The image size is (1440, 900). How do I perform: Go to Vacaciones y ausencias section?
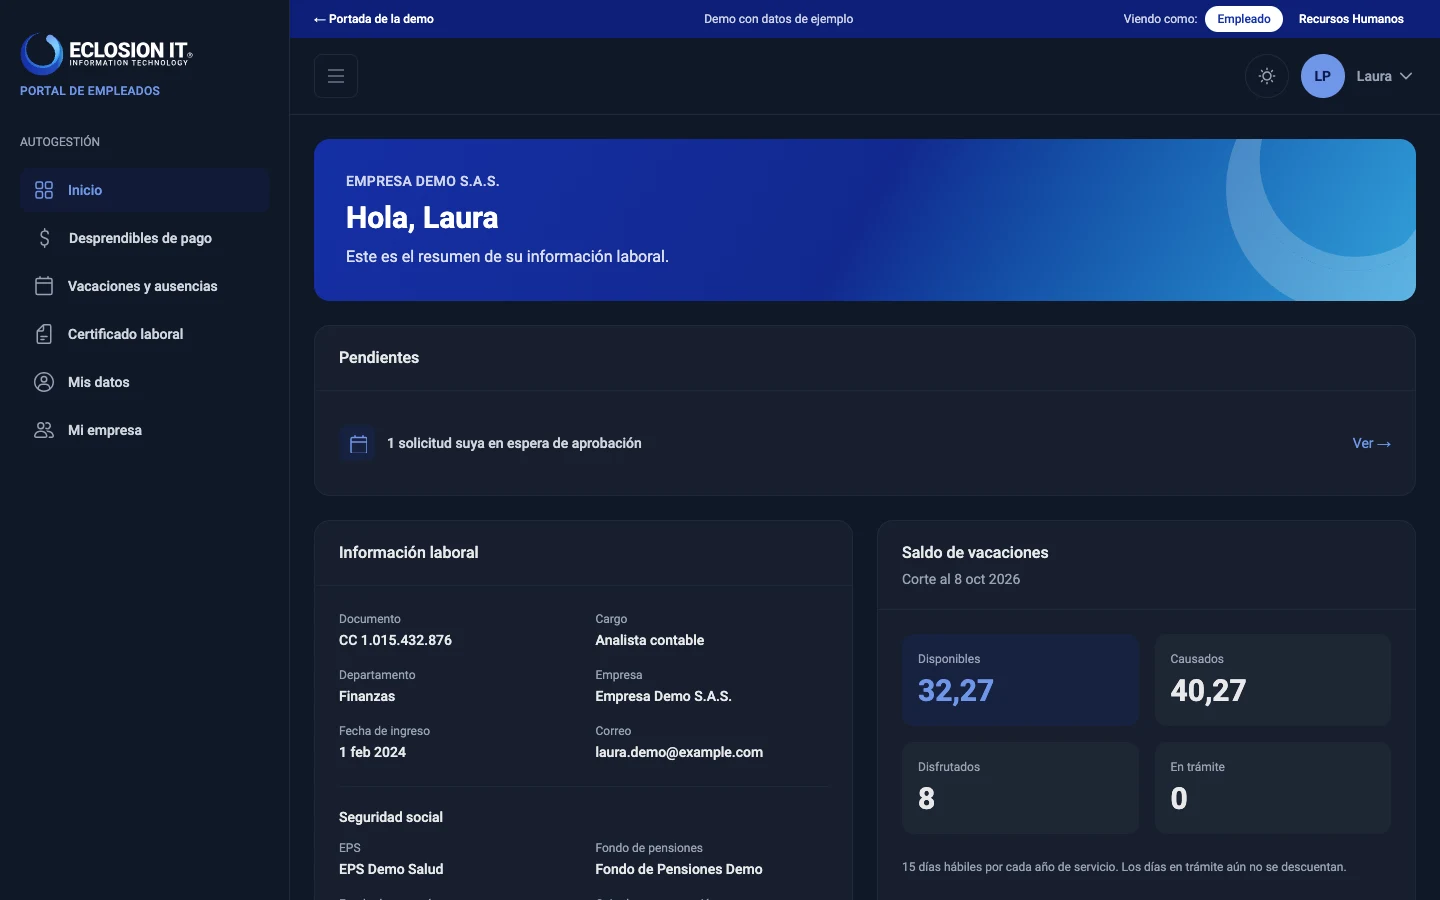point(145,286)
